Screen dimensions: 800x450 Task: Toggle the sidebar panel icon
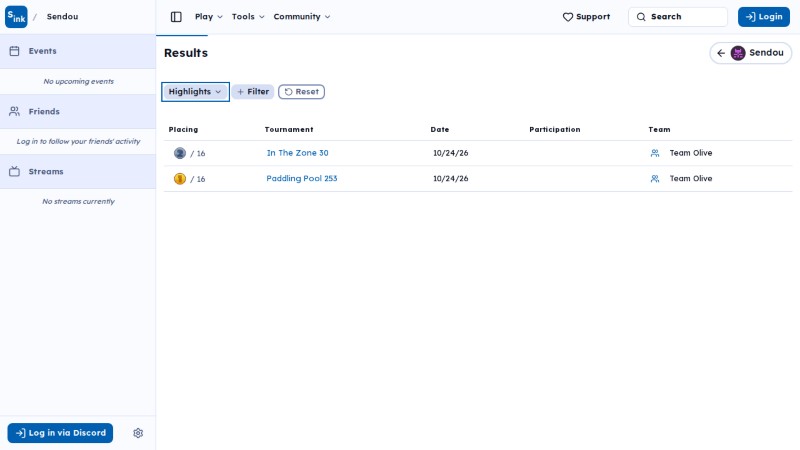click(x=176, y=17)
